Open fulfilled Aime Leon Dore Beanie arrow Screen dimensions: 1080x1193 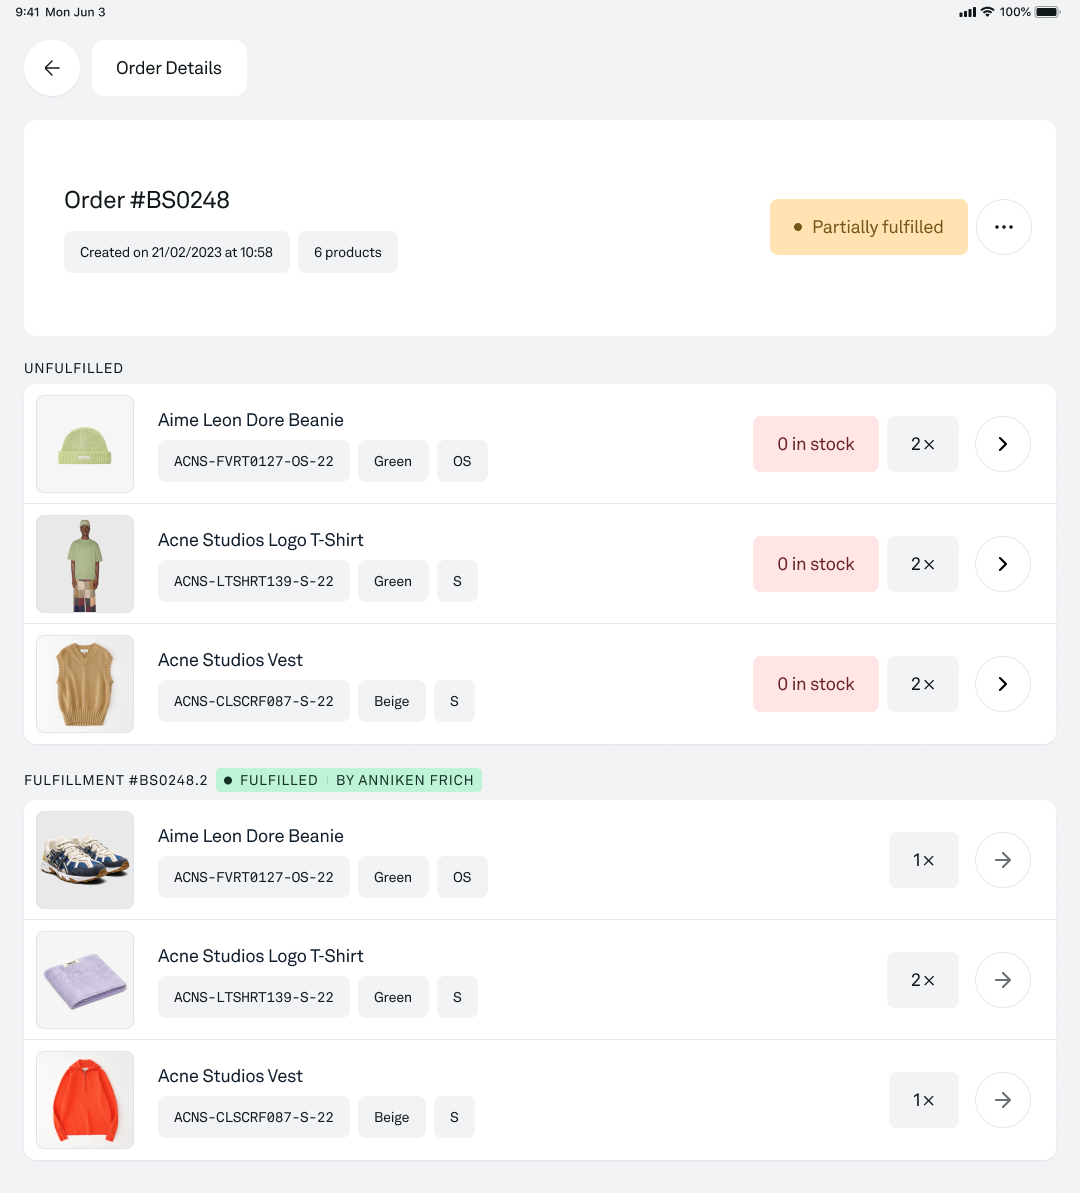[x=1002, y=860]
